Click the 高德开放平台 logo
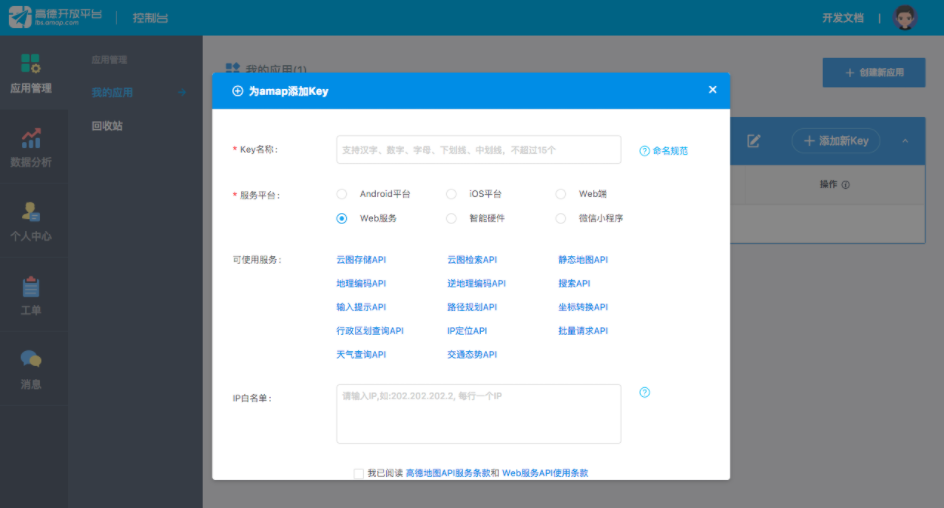This screenshot has width=944, height=508. point(55,17)
